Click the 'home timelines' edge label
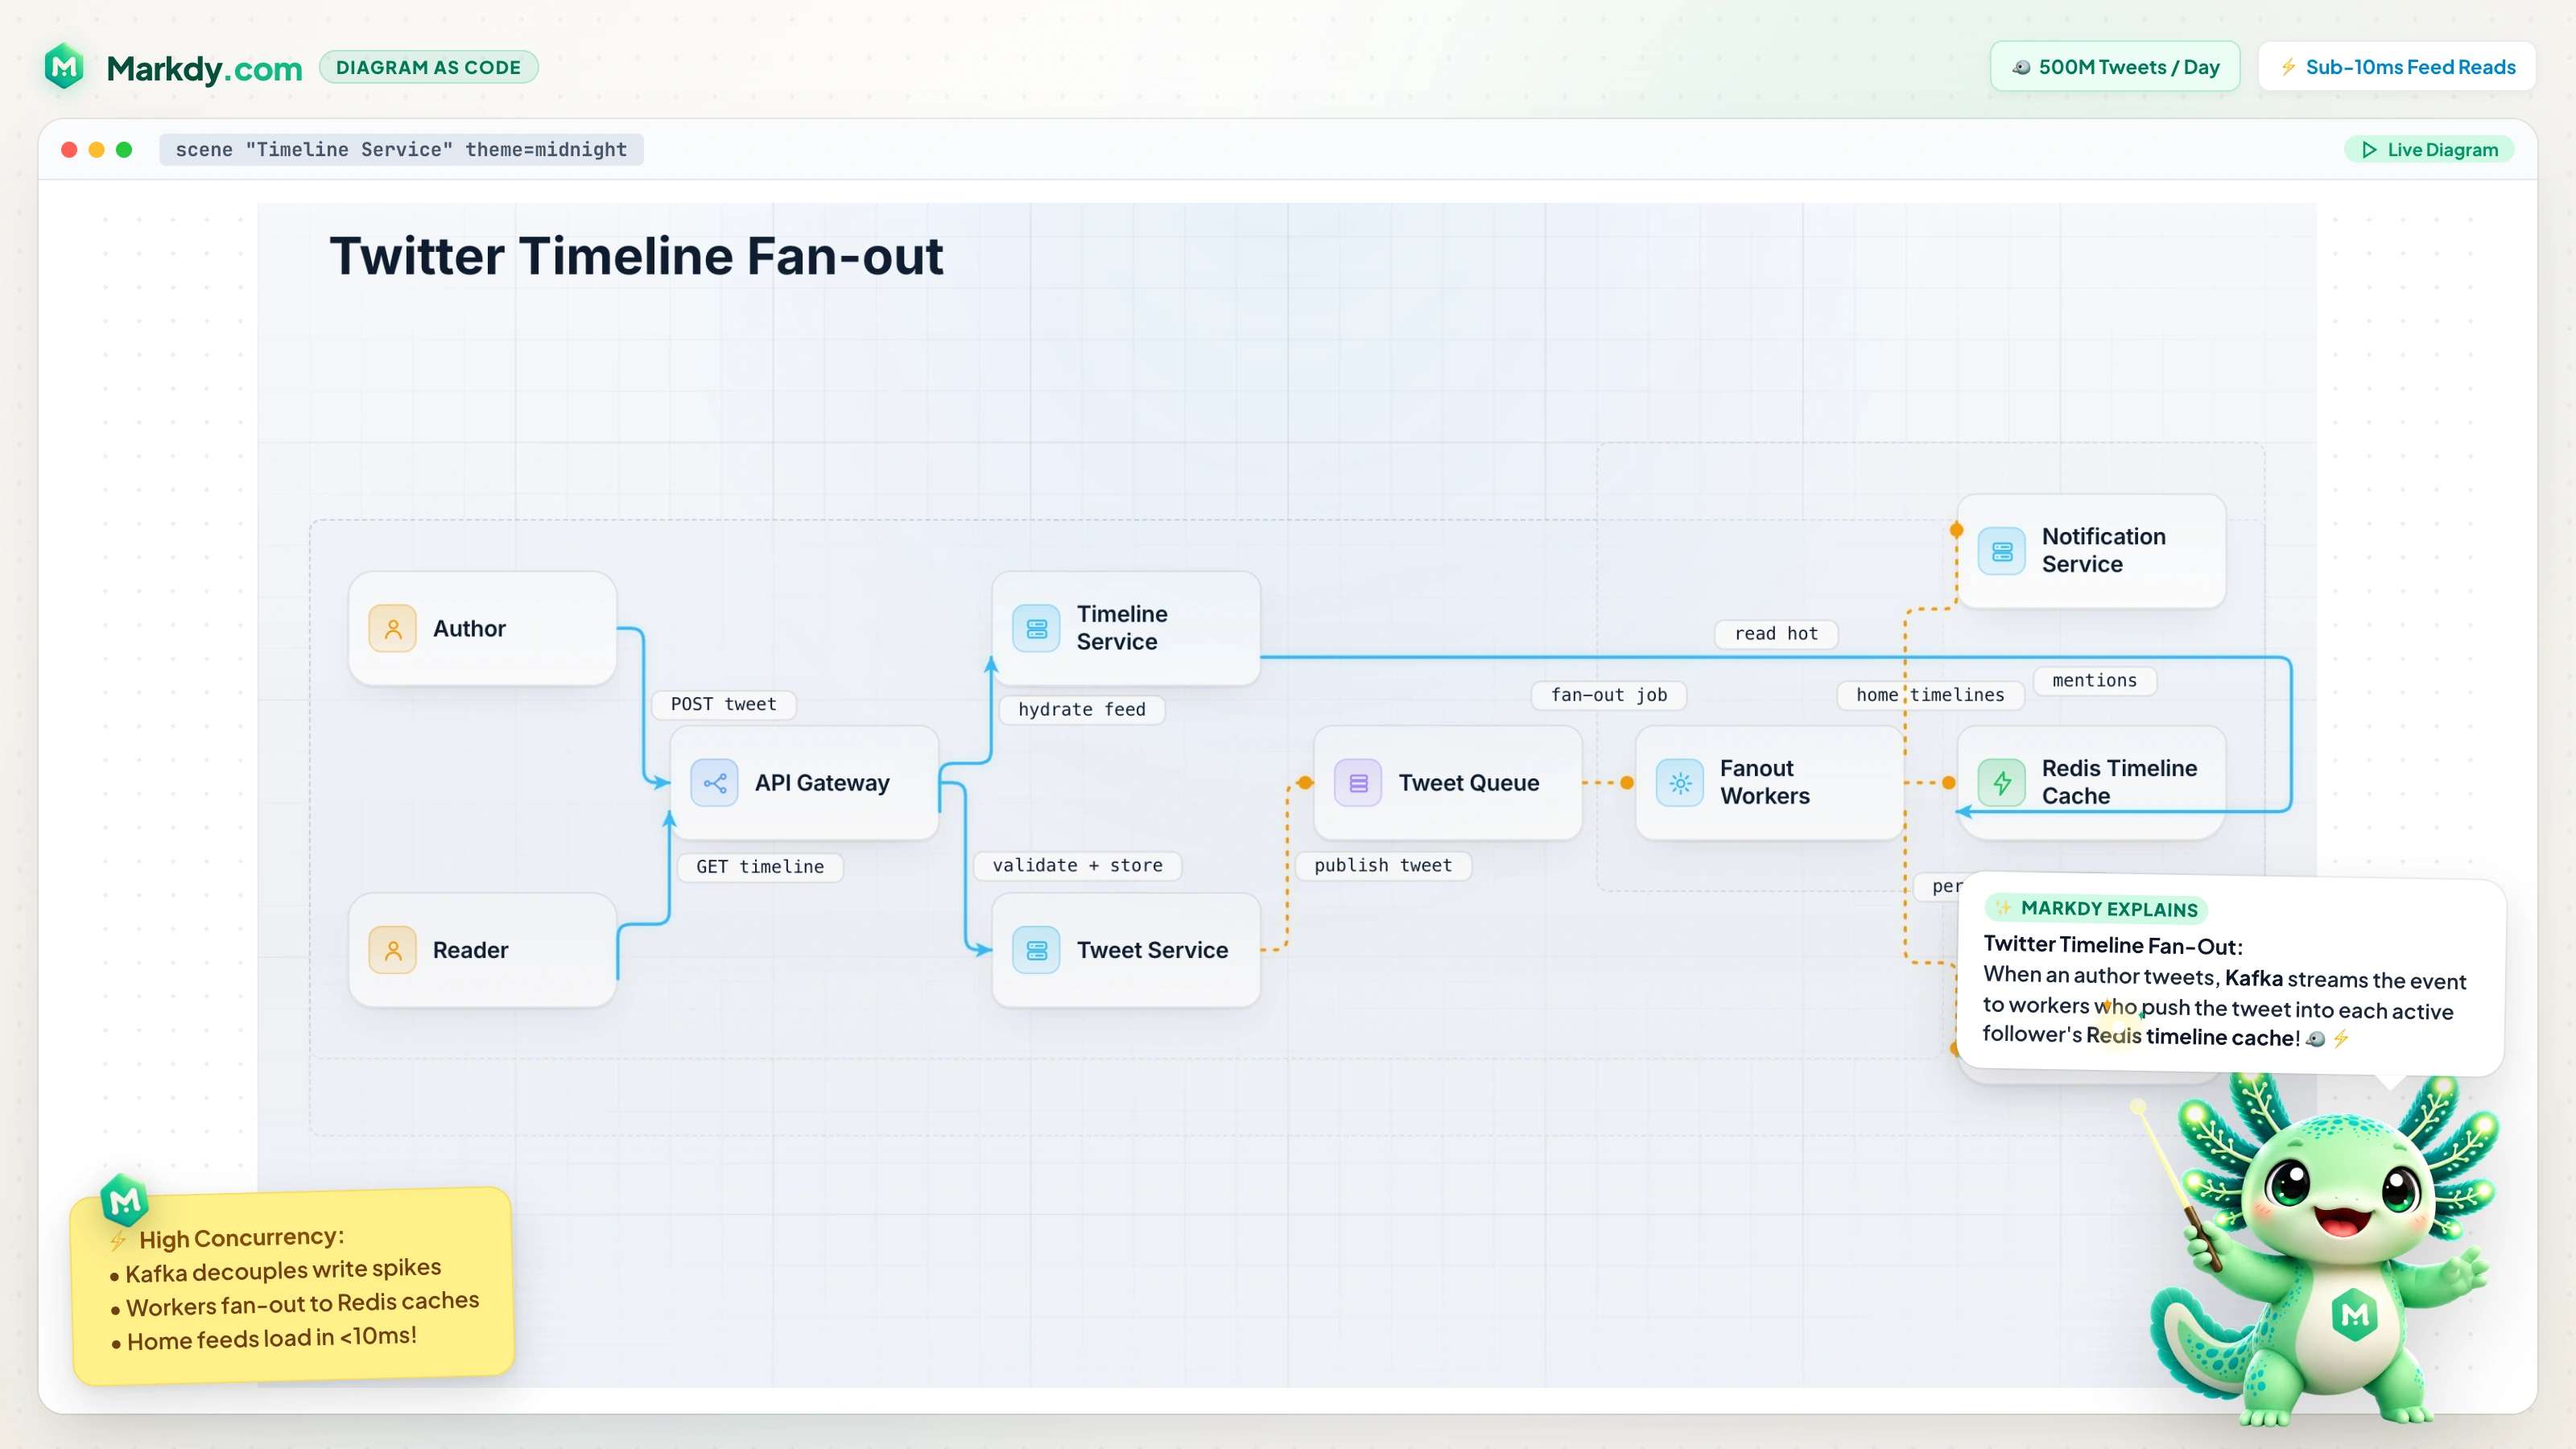 [x=1930, y=695]
